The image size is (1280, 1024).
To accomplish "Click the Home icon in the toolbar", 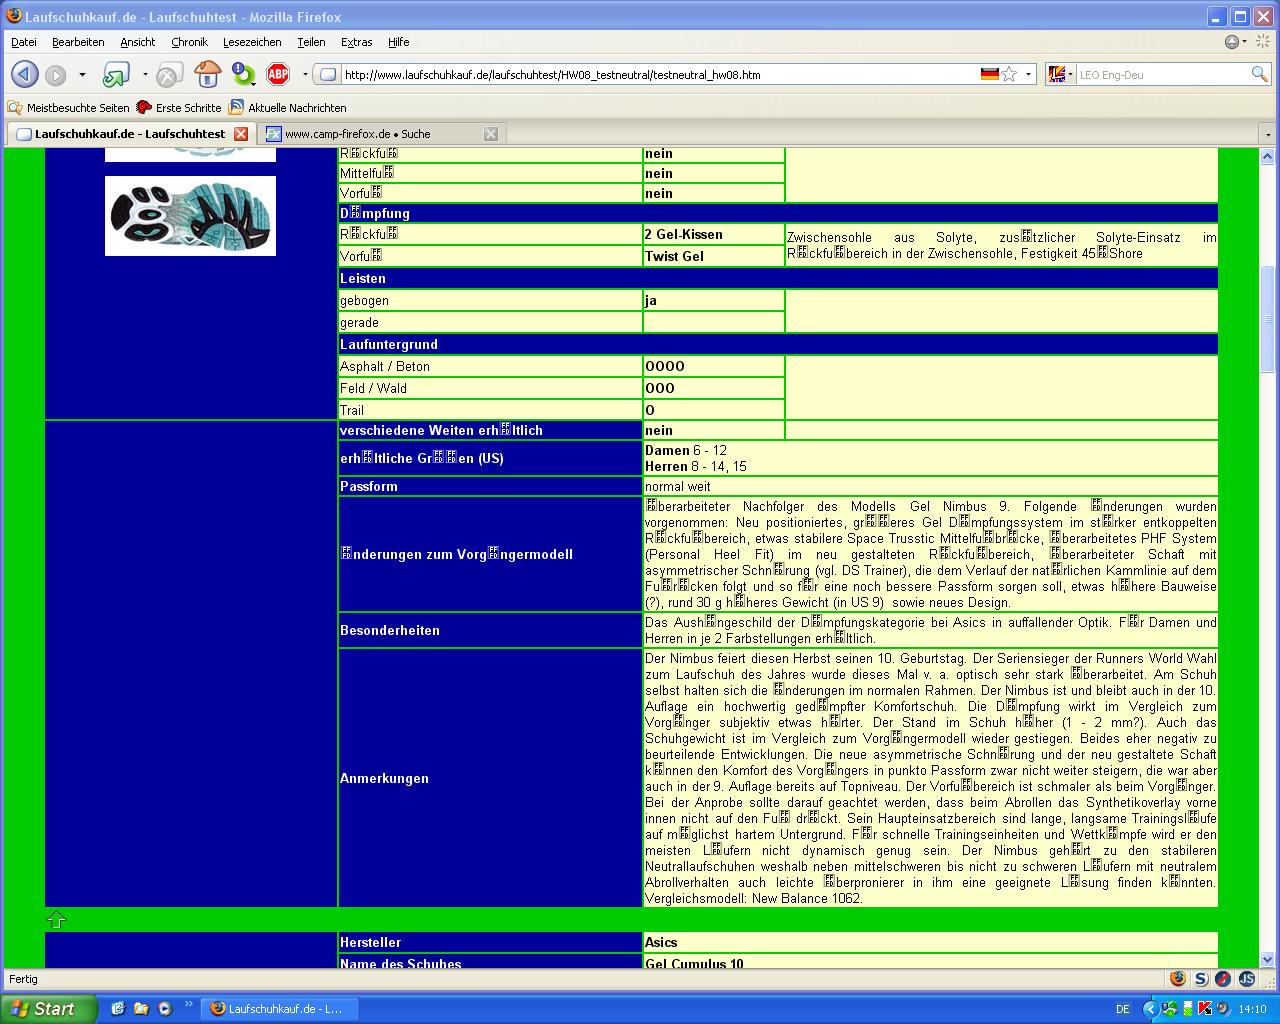I will pyautogui.click(x=207, y=75).
